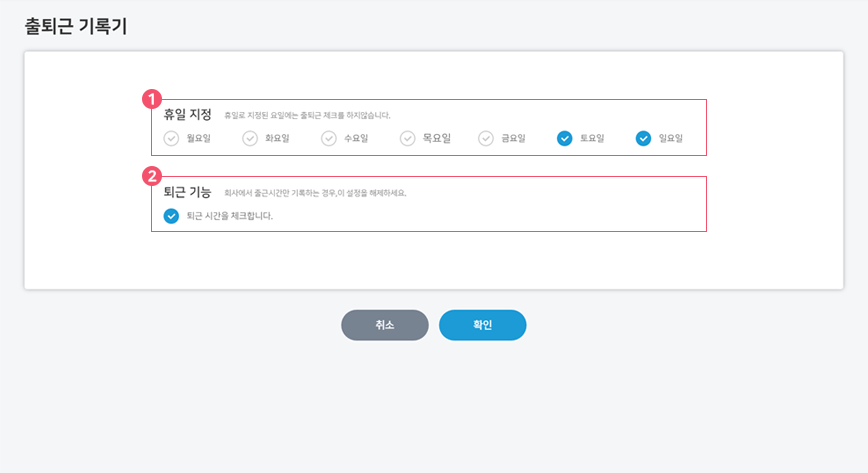Mark 금요일 as a holiday
This screenshot has height=473, width=868.
pos(486,138)
